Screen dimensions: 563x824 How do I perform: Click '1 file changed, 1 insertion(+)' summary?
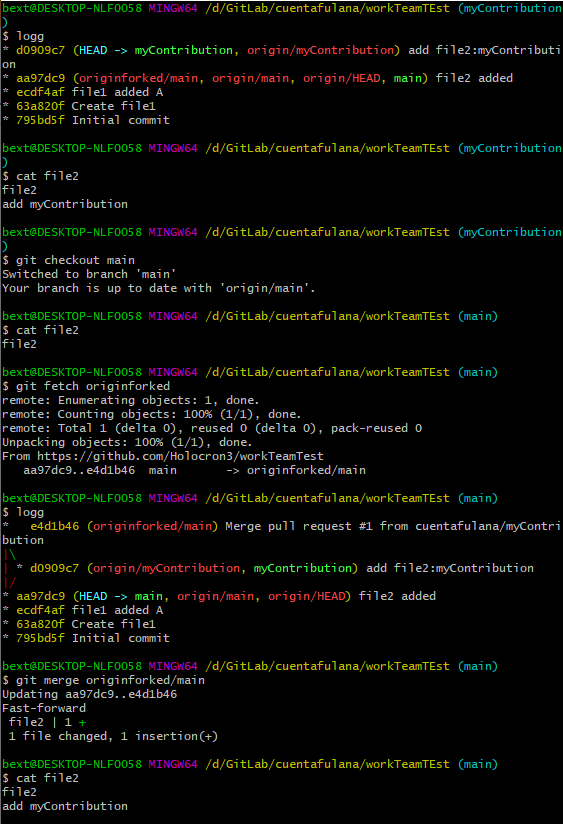pos(113,736)
